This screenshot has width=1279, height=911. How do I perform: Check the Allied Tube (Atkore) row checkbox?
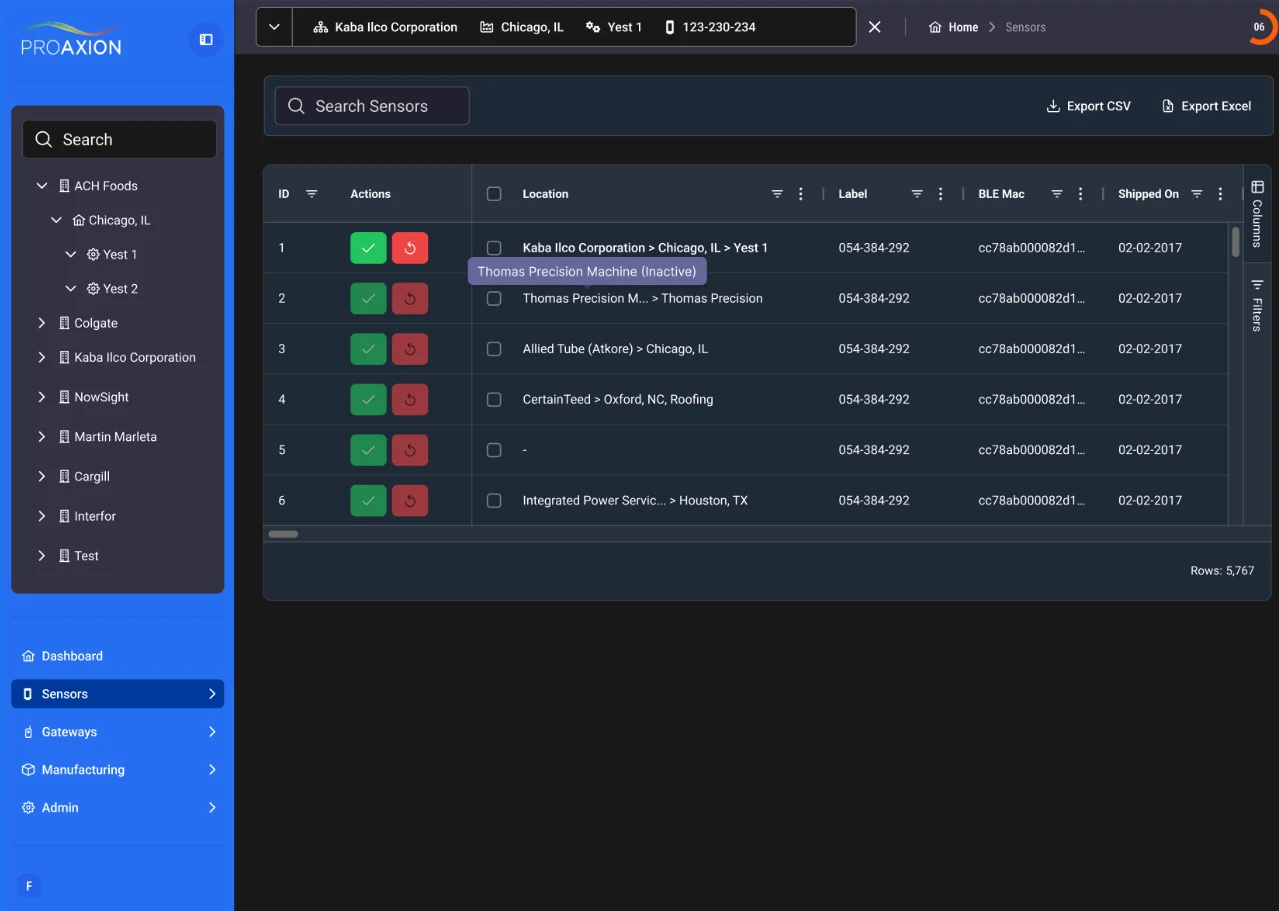494,349
